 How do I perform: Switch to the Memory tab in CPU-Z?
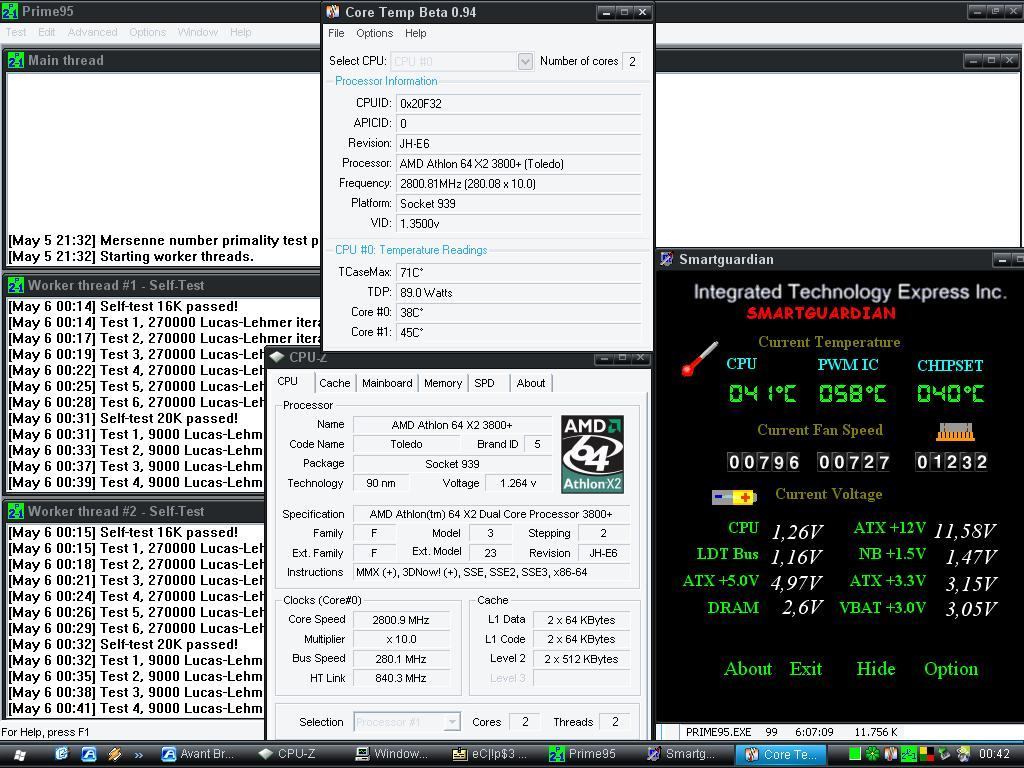443,383
